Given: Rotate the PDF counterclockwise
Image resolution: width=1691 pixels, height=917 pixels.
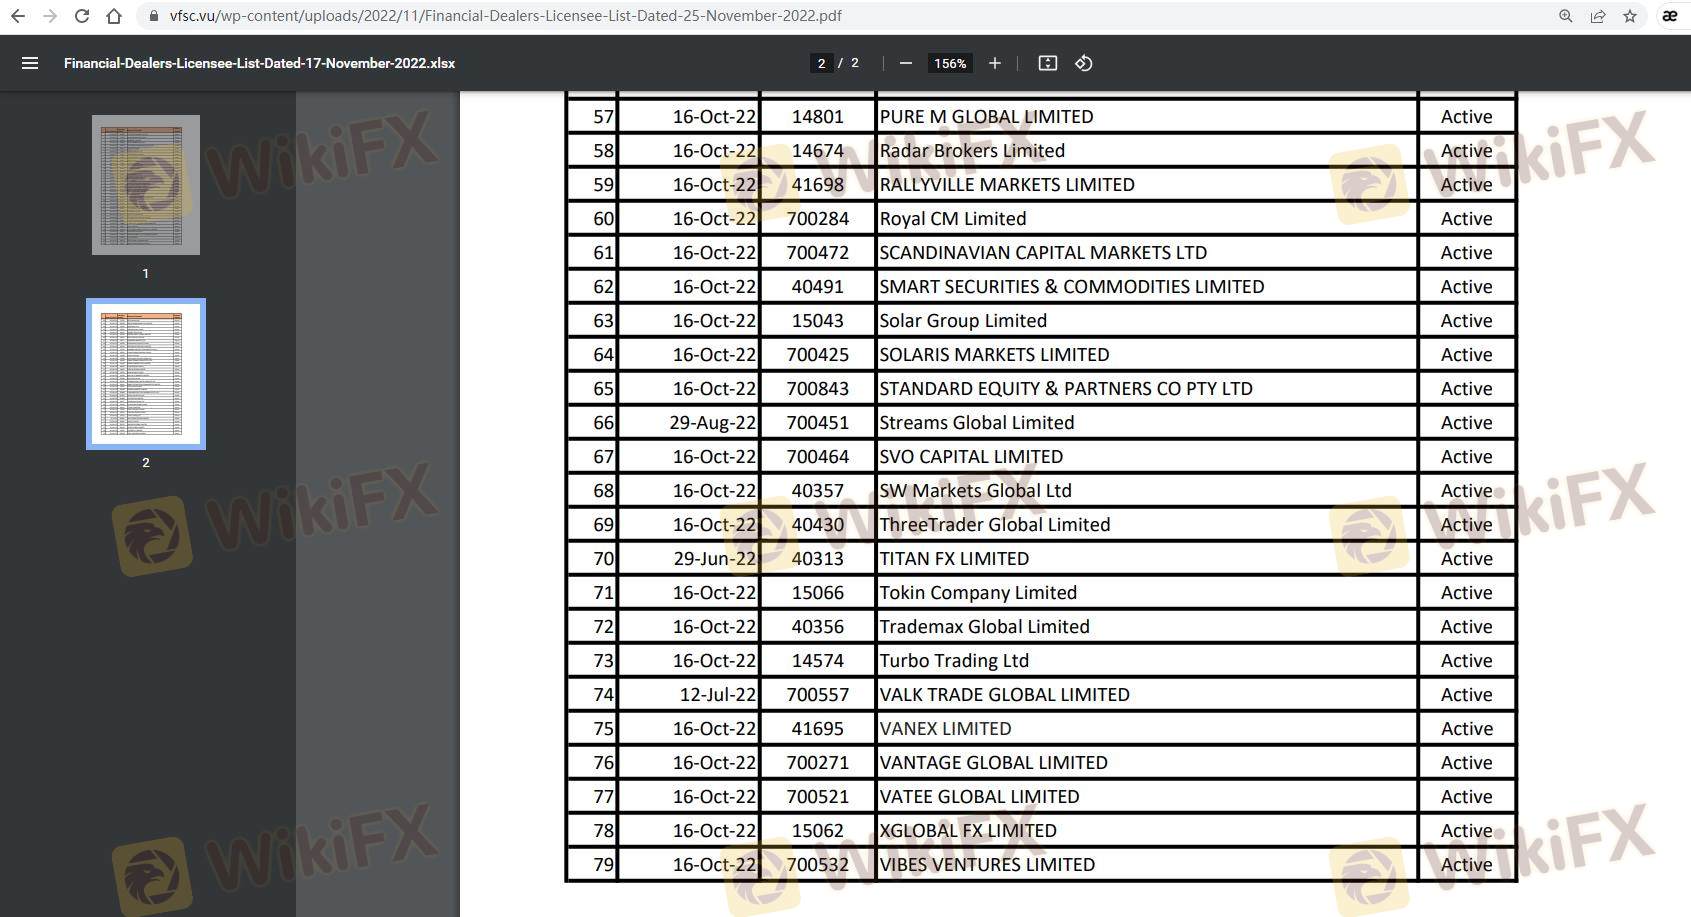Looking at the screenshot, I should click(1083, 63).
